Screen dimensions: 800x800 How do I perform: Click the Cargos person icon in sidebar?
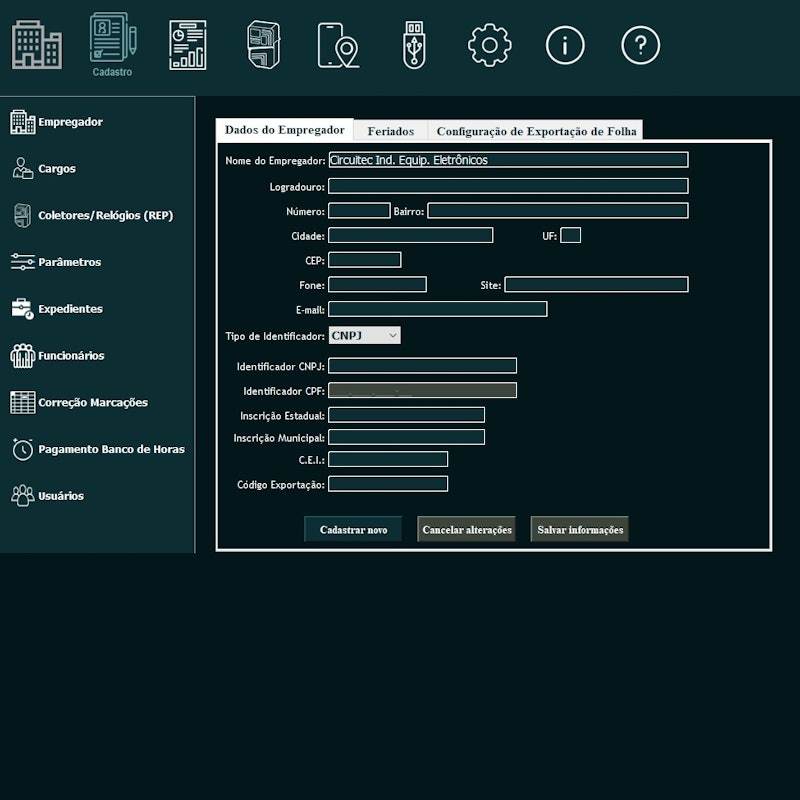click(x=22, y=168)
